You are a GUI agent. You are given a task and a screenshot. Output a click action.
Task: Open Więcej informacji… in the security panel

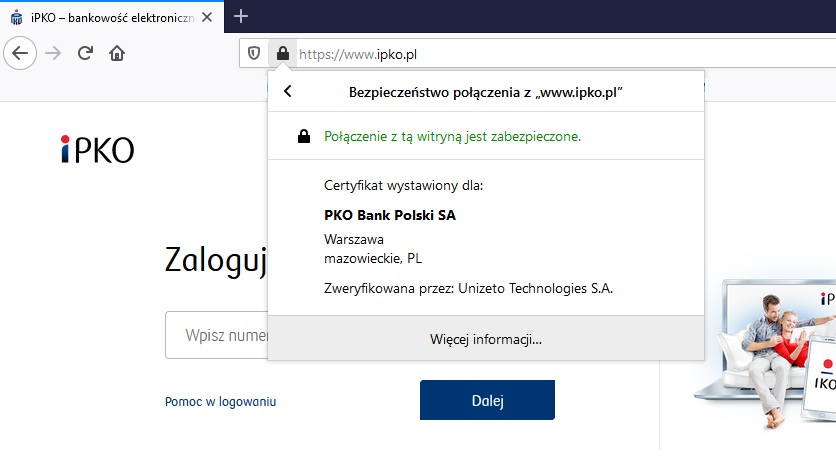(x=486, y=339)
